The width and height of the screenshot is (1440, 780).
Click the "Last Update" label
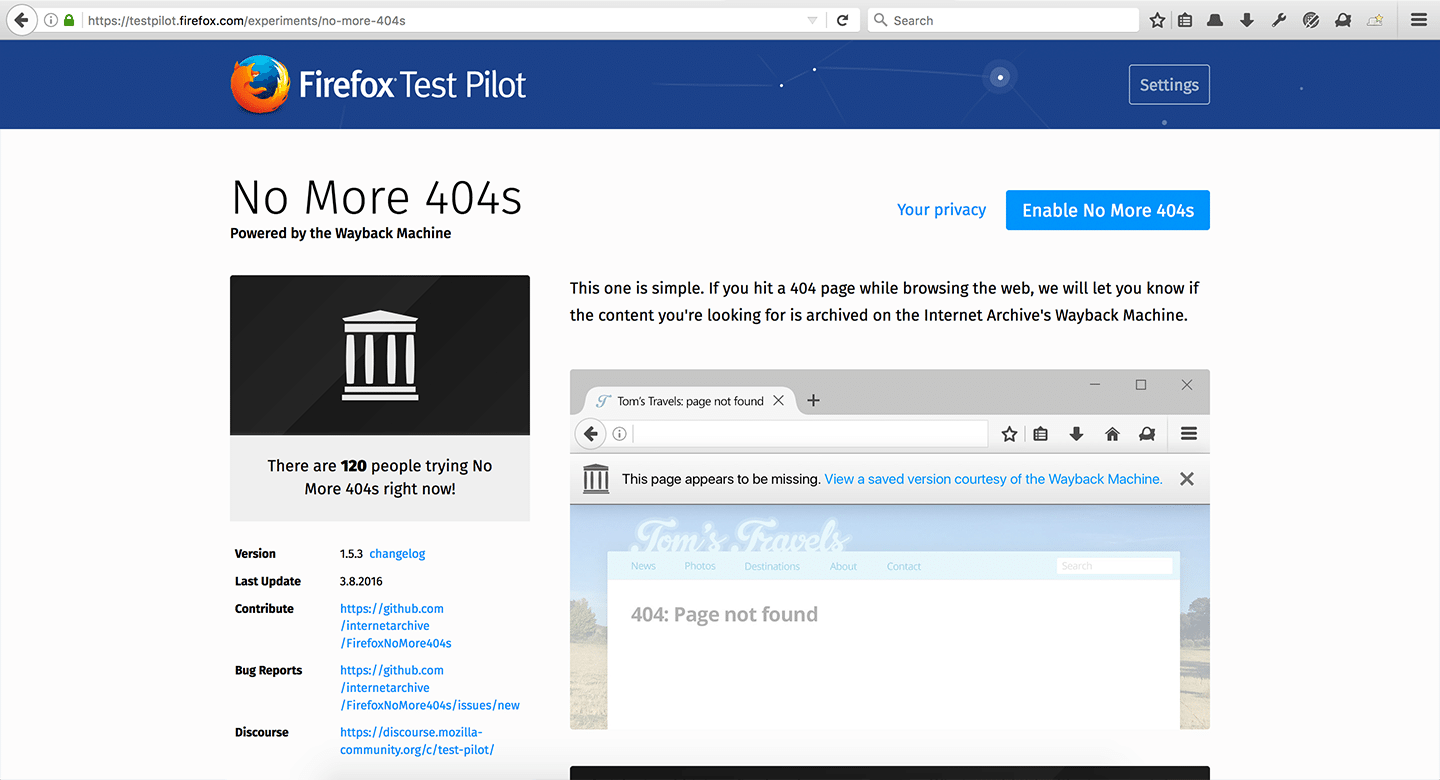tap(268, 581)
